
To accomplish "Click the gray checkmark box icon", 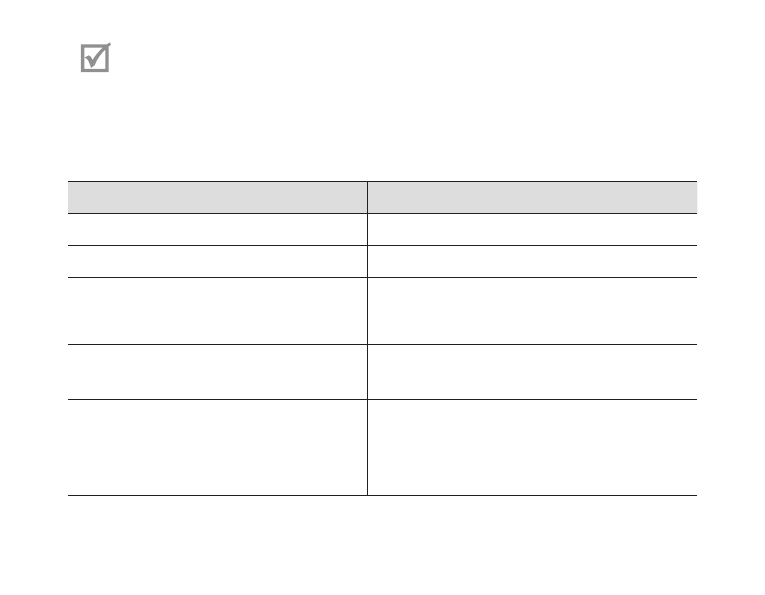I will 95,58.
